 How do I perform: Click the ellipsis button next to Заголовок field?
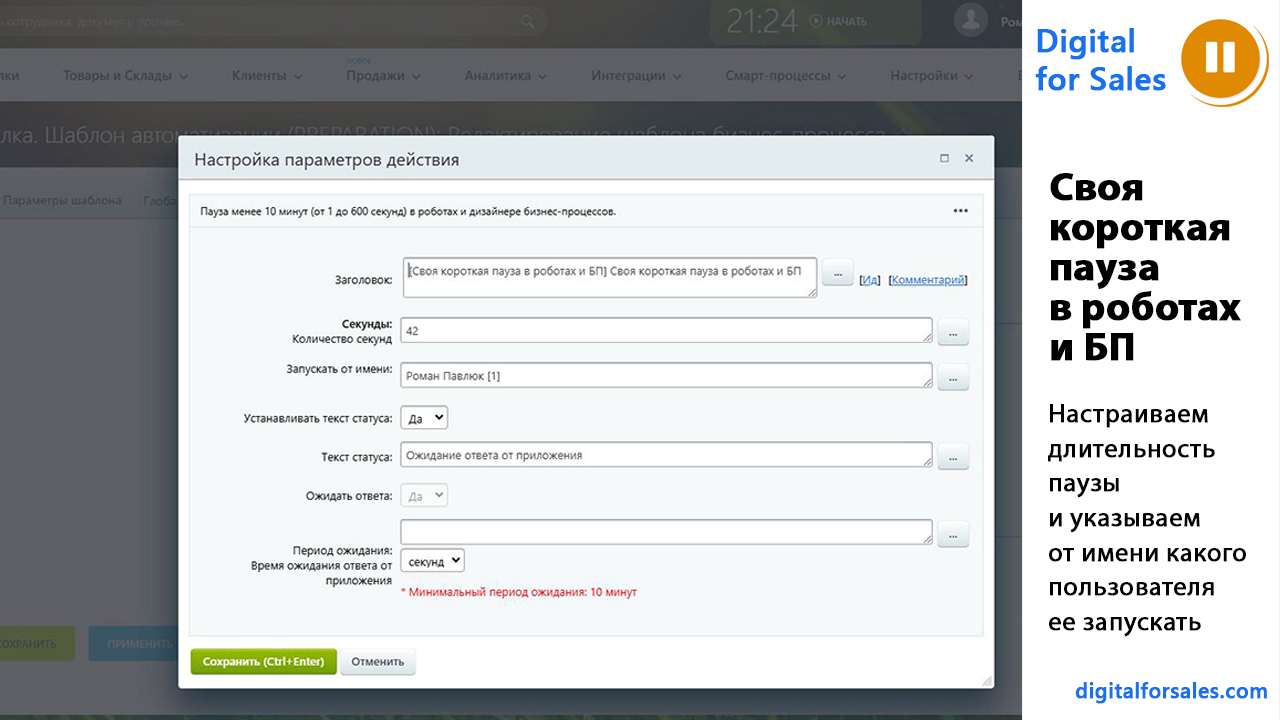[837, 272]
